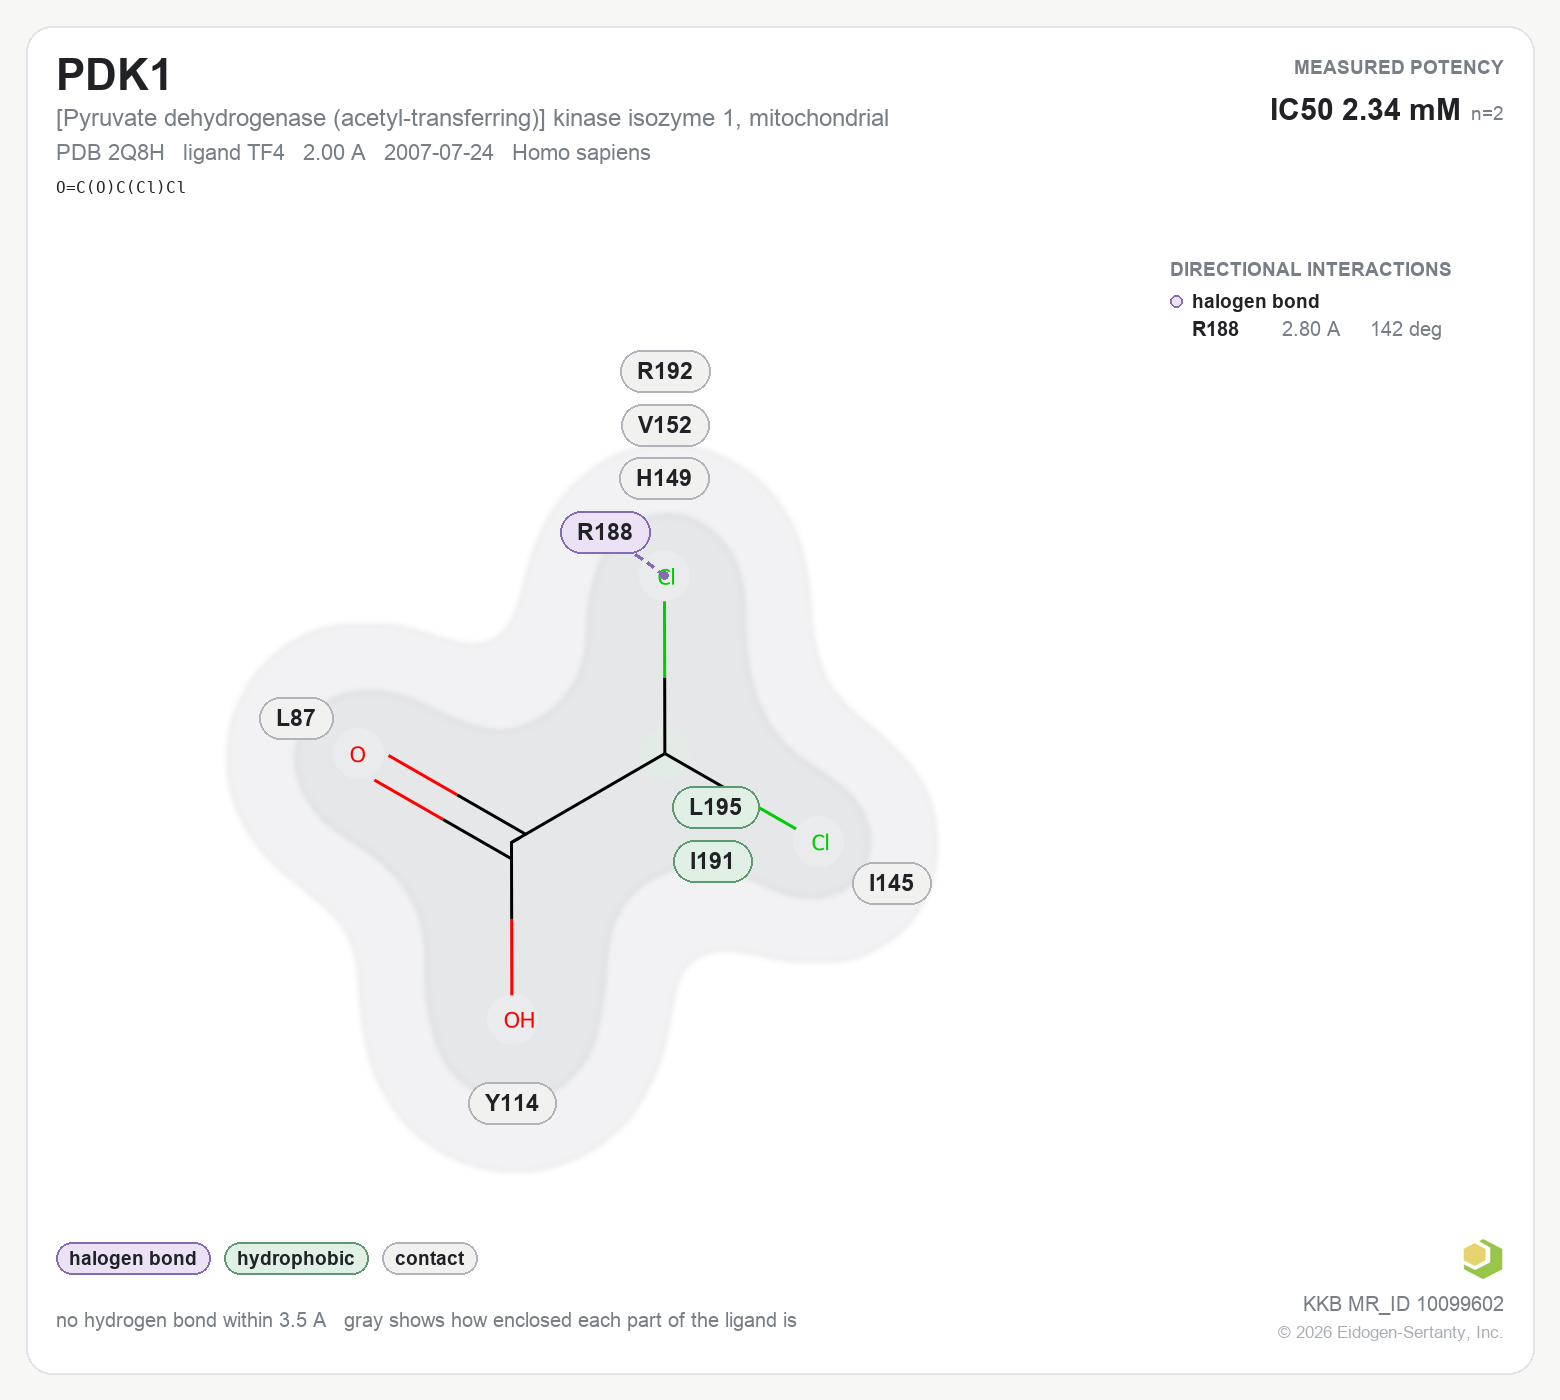Viewport: 1560px width, 1400px height.
Task: Select the L87 residue label
Action: point(296,718)
